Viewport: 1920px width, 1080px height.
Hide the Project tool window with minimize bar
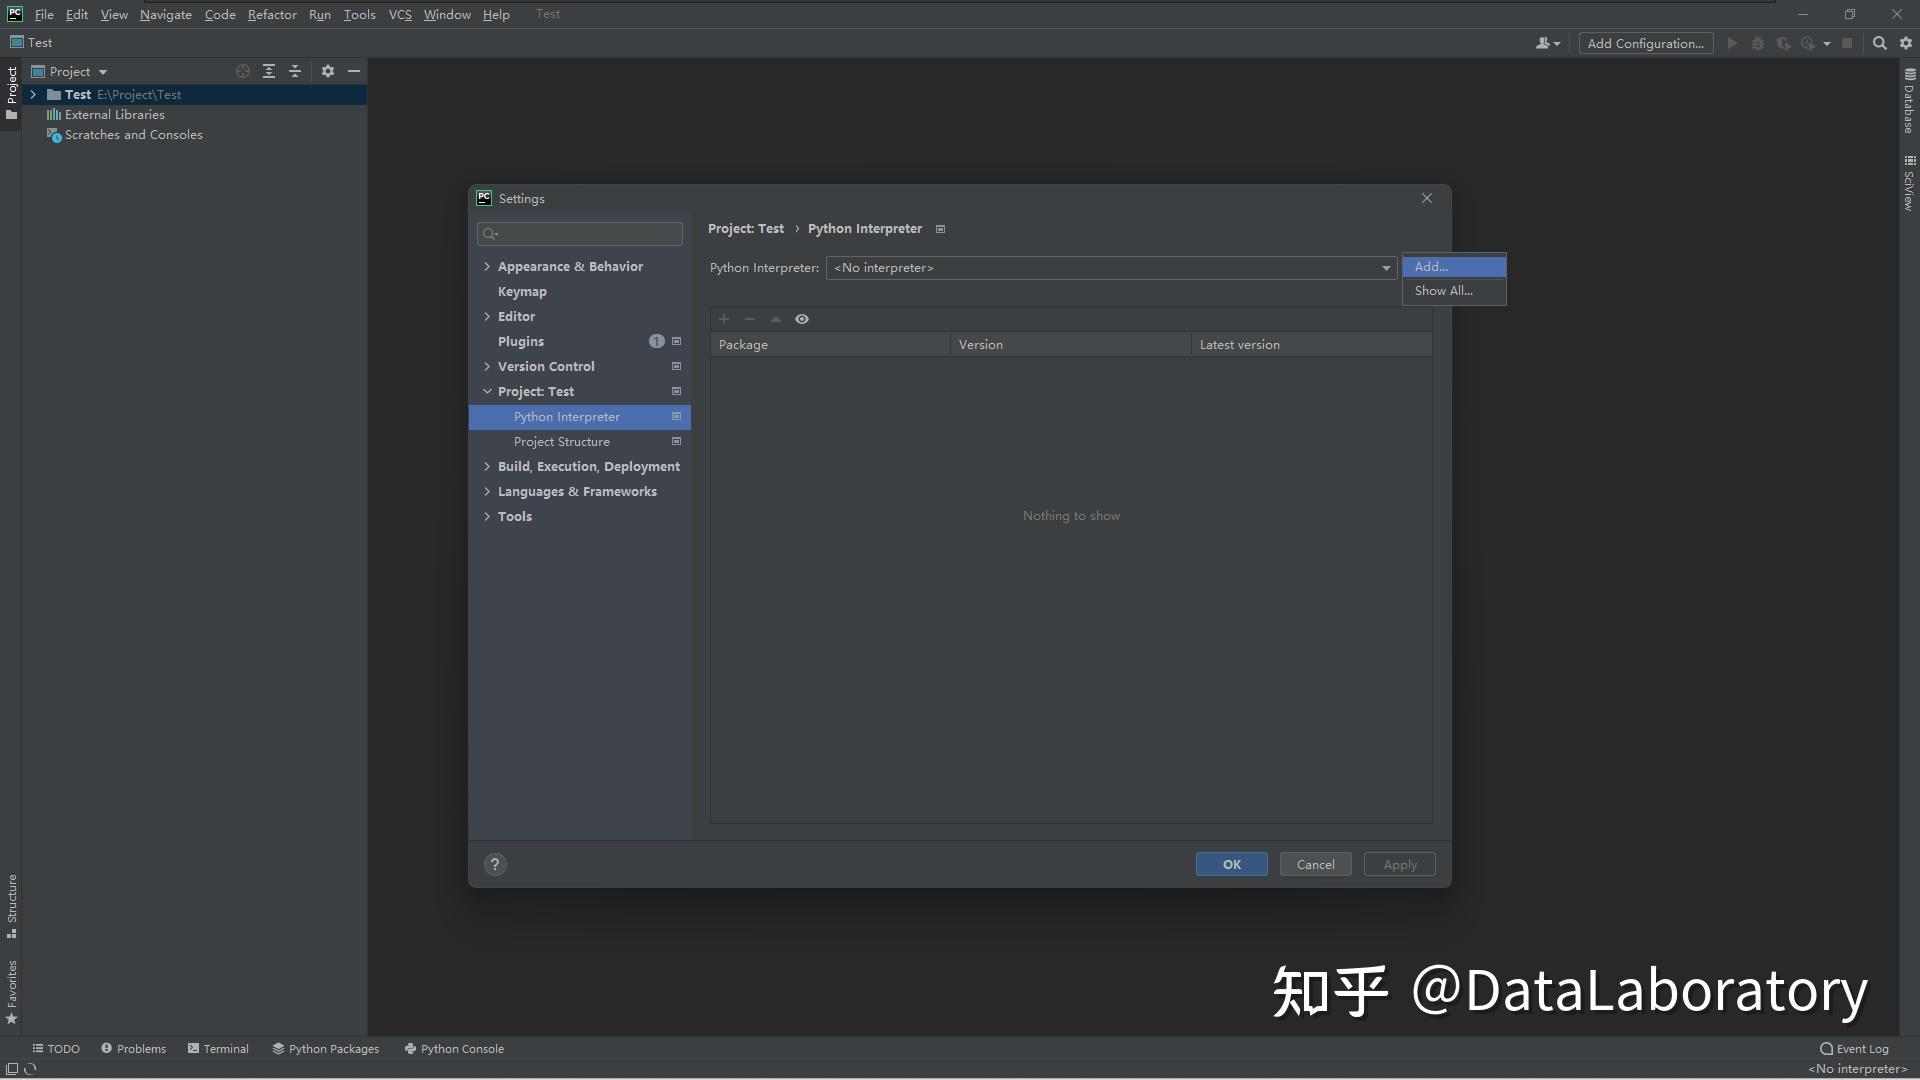click(x=355, y=71)
